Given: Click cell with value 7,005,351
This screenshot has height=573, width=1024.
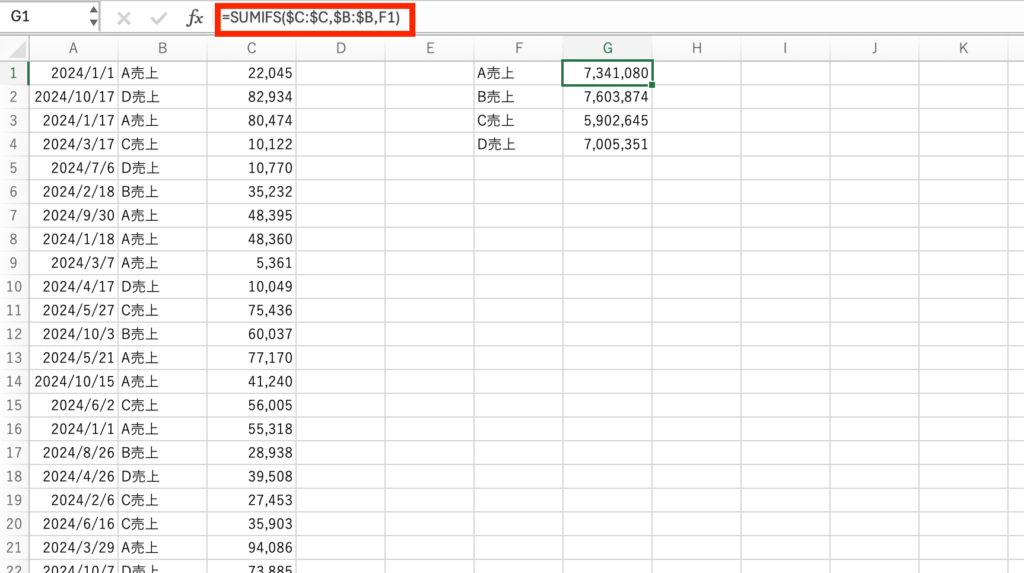Looking at the screenshot, I should coord(607,144).
